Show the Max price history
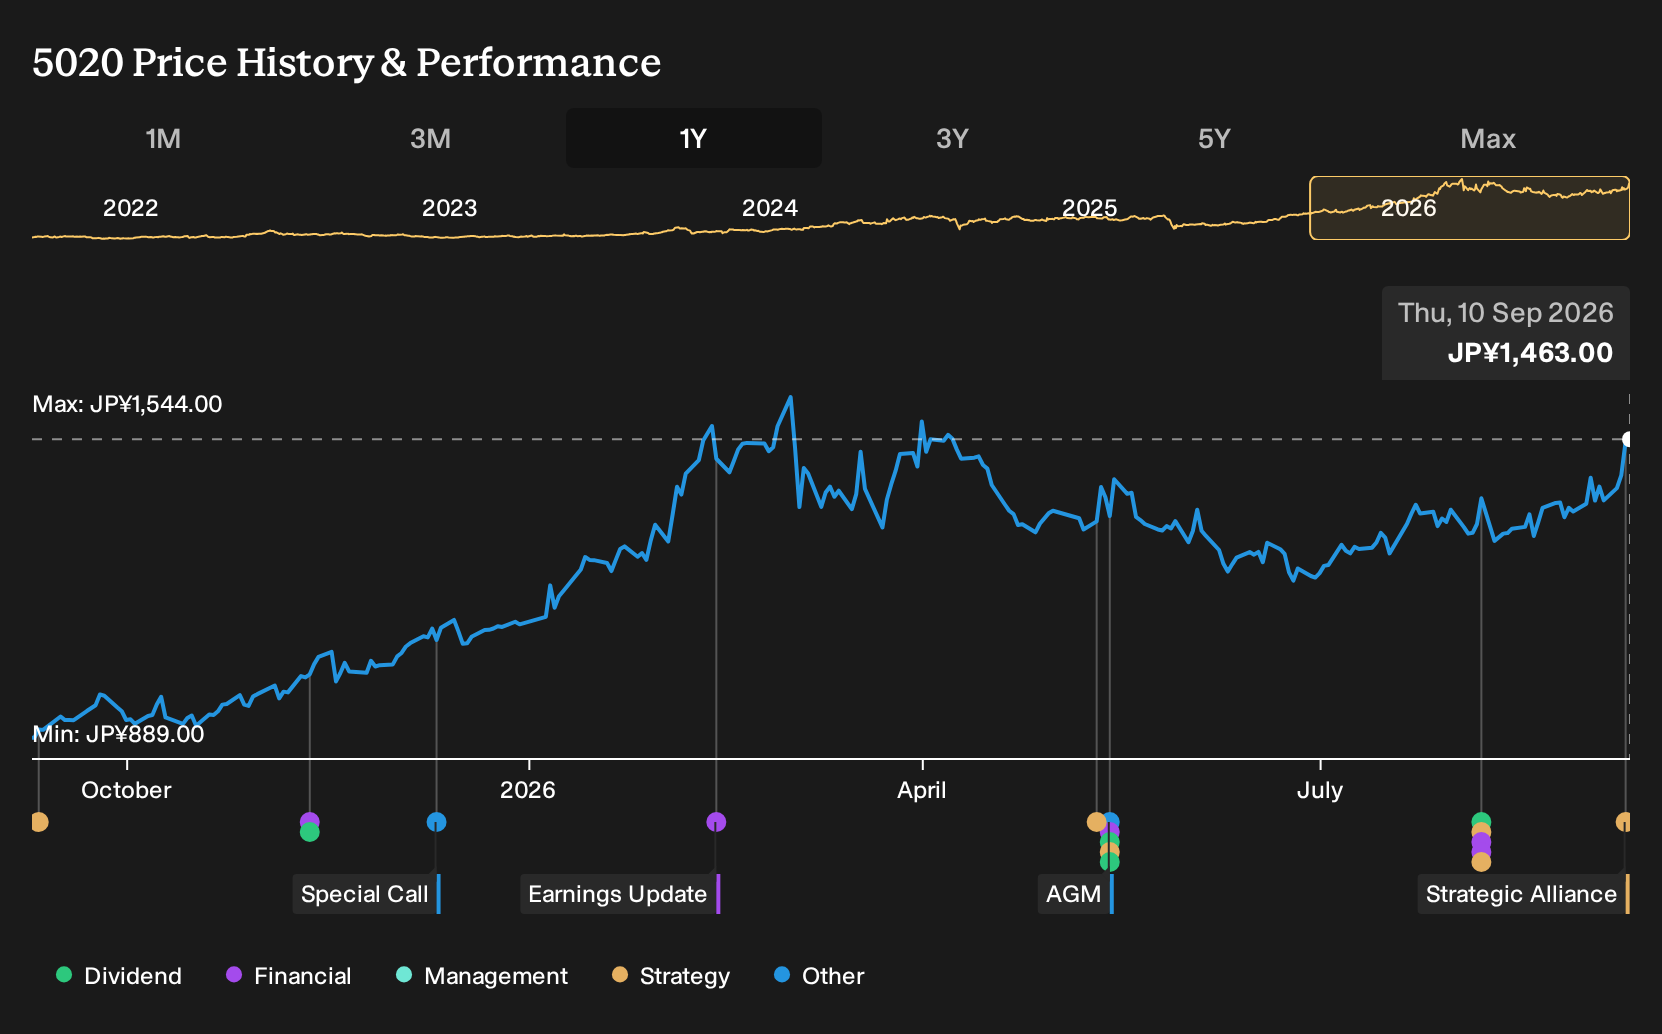This screenshot has height=1034, width=1662. tap(1488, 138)
